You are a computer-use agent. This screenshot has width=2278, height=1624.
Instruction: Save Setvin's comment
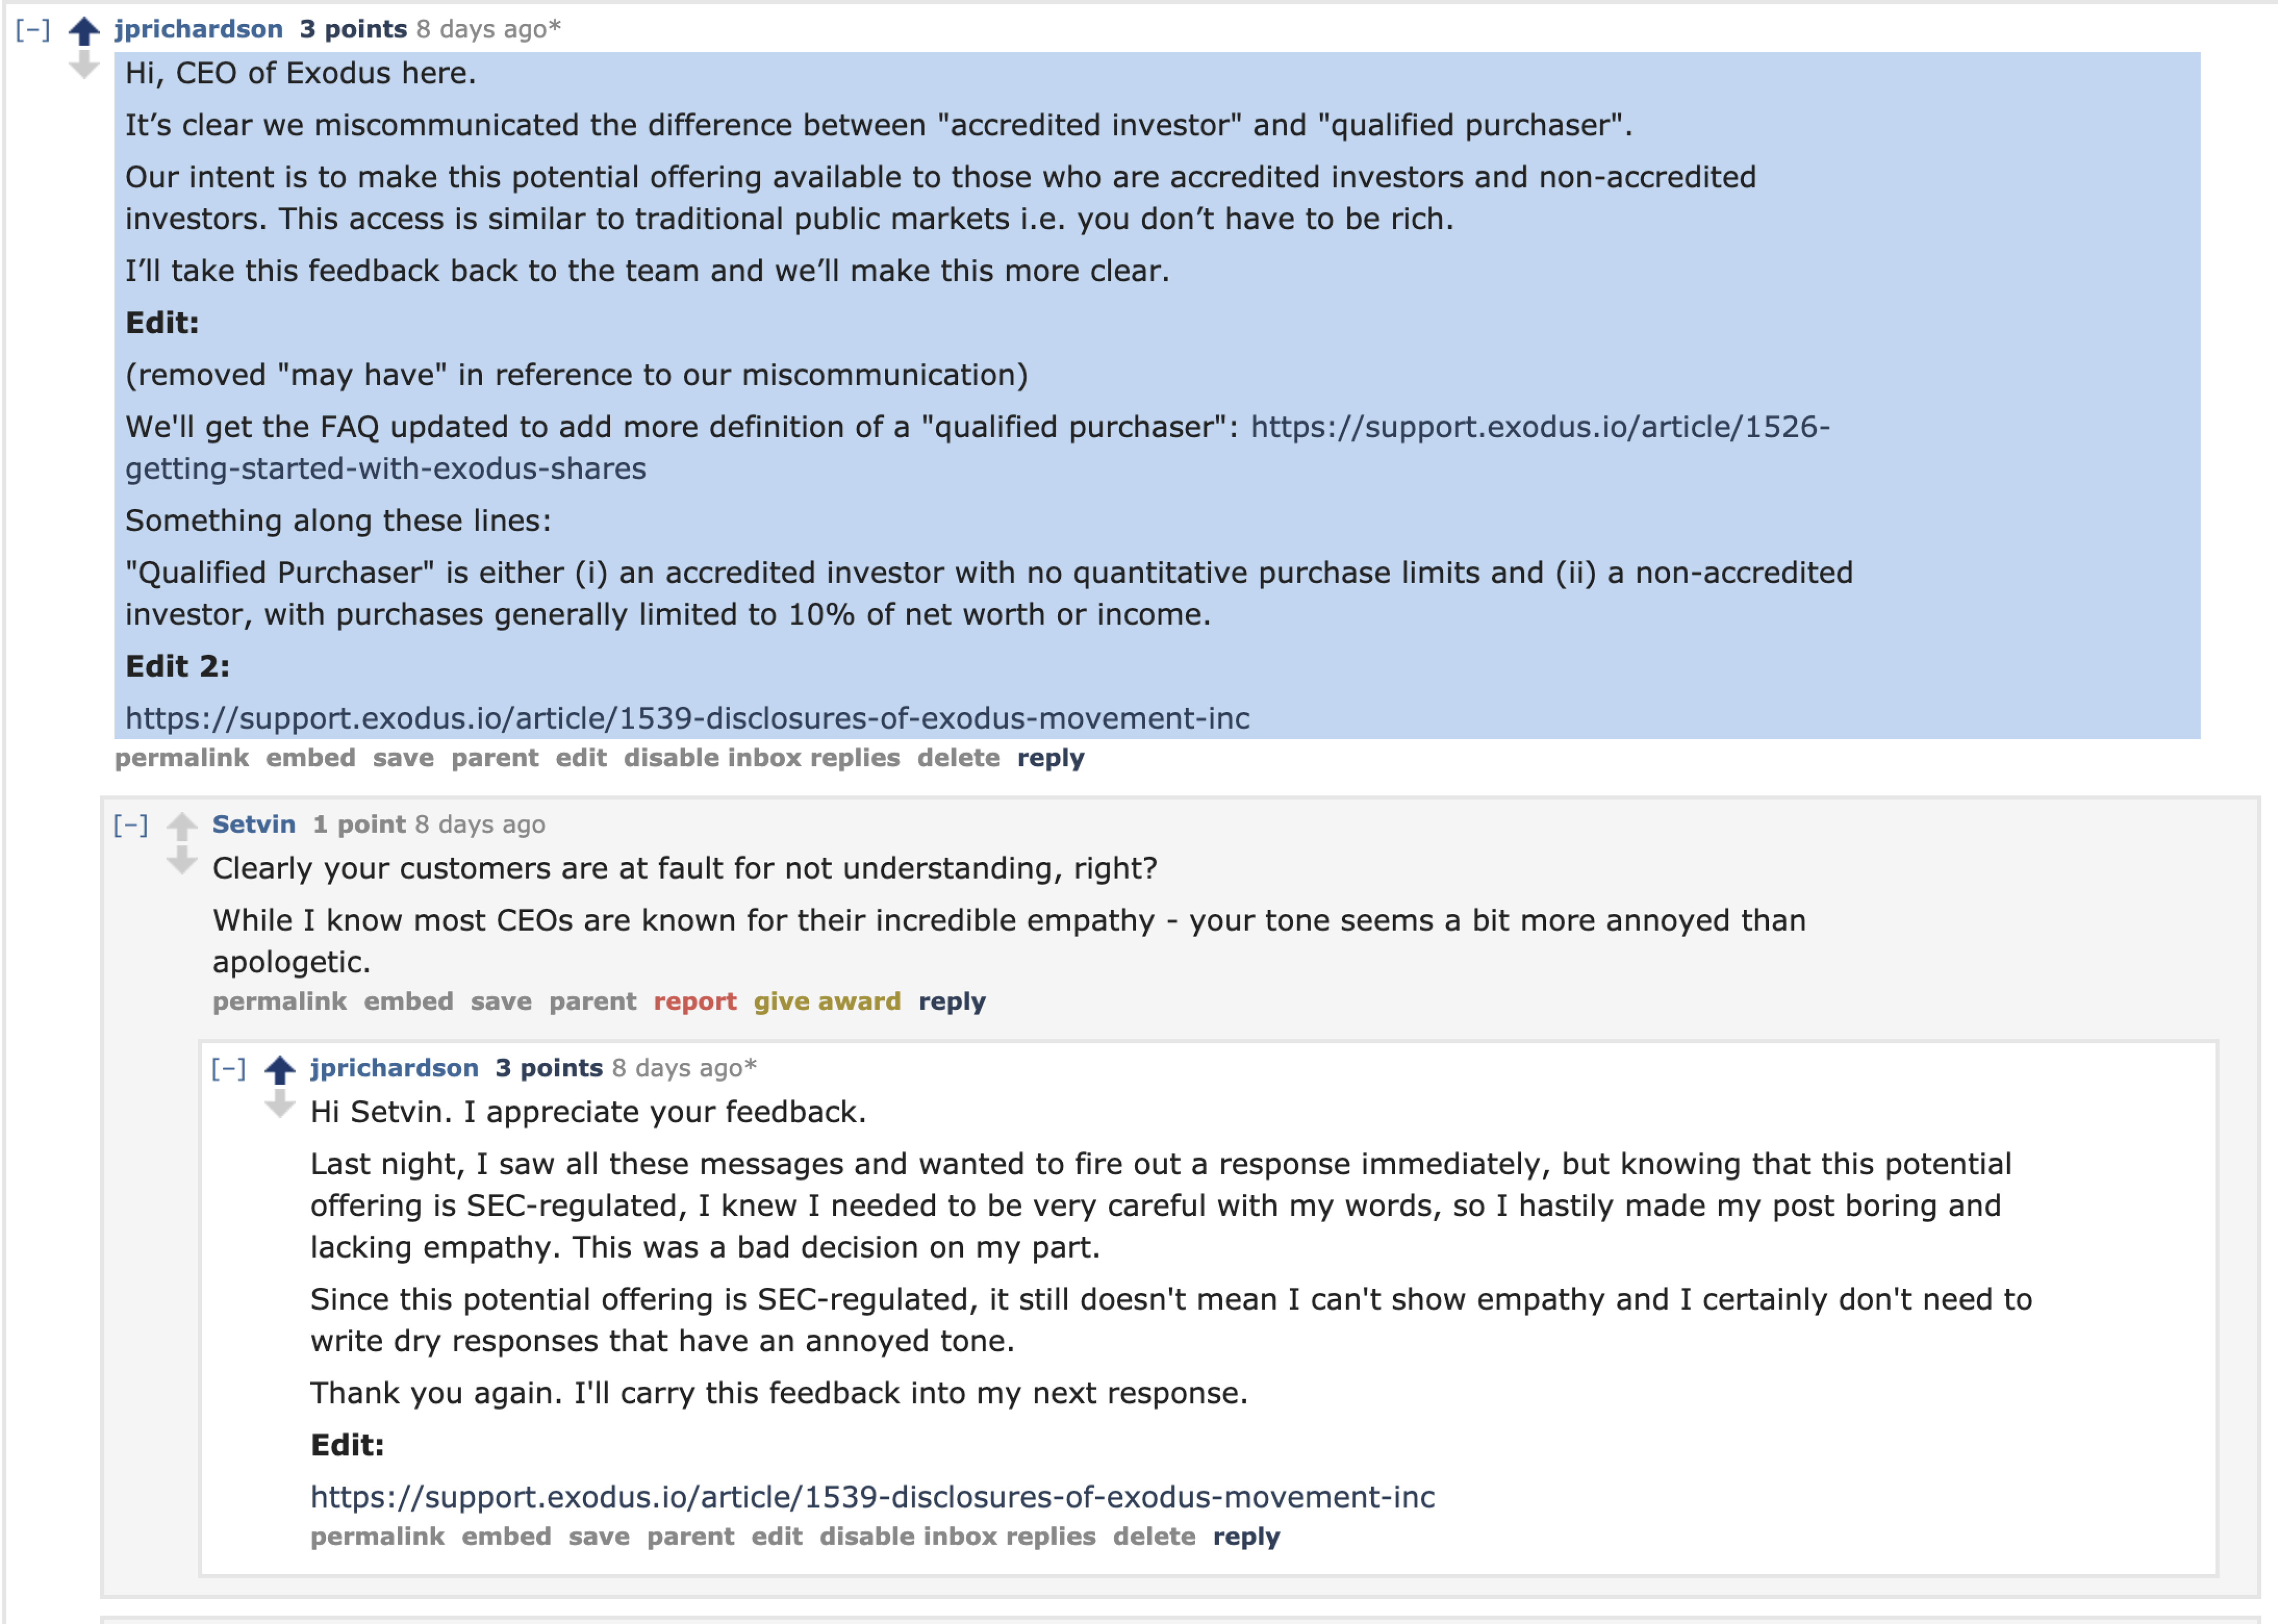[501, 1001]
